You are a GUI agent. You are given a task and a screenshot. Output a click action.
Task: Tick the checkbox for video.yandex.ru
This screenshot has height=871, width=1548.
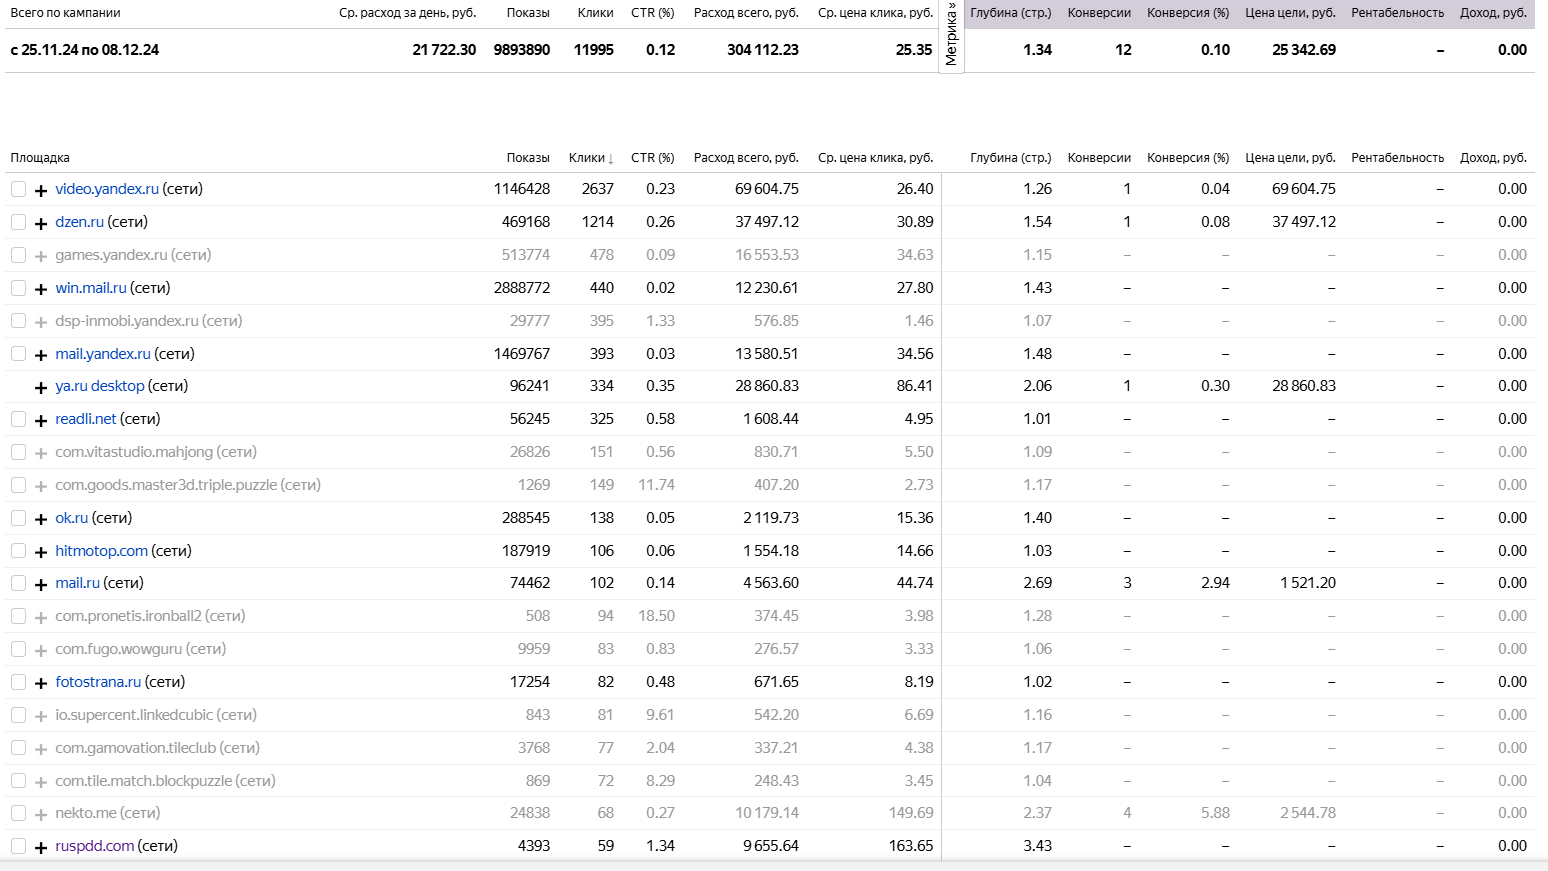pyautogui.click(x=18, y=189)
